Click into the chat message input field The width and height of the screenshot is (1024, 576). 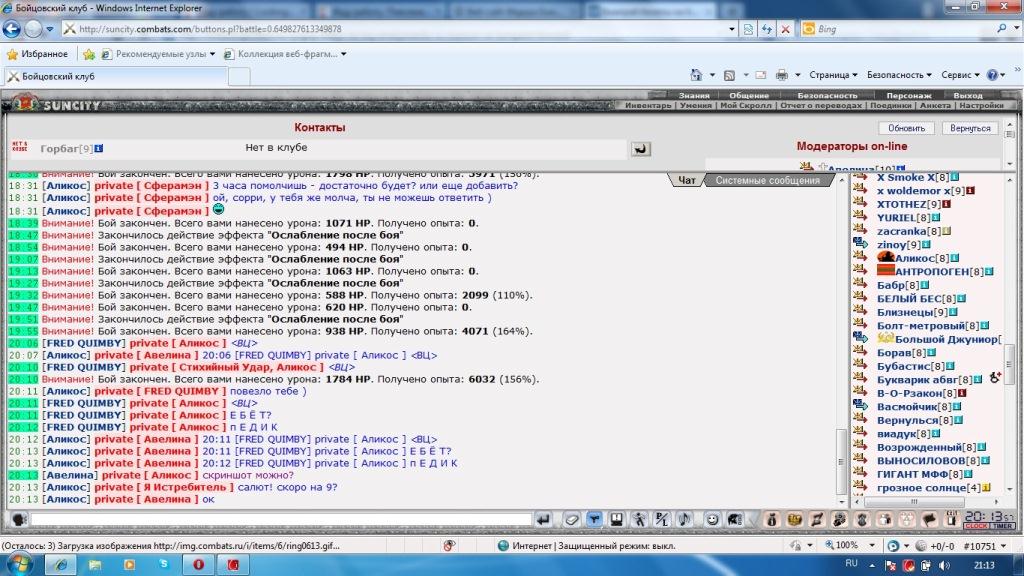point(281,519)
